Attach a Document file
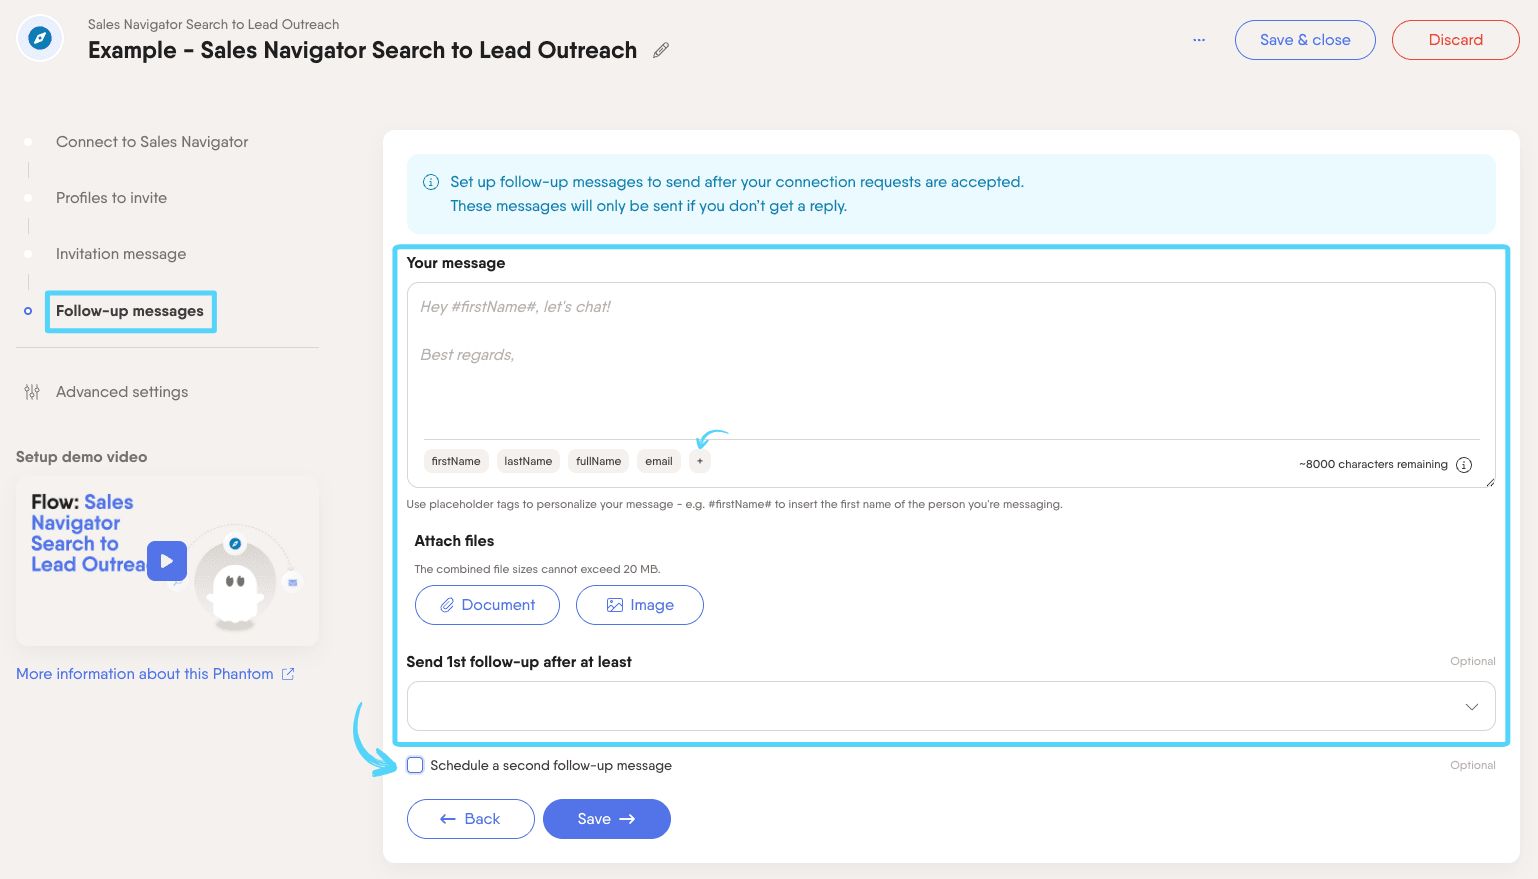This screenshot has height=879, width=1538. click(x=487, y=605)
